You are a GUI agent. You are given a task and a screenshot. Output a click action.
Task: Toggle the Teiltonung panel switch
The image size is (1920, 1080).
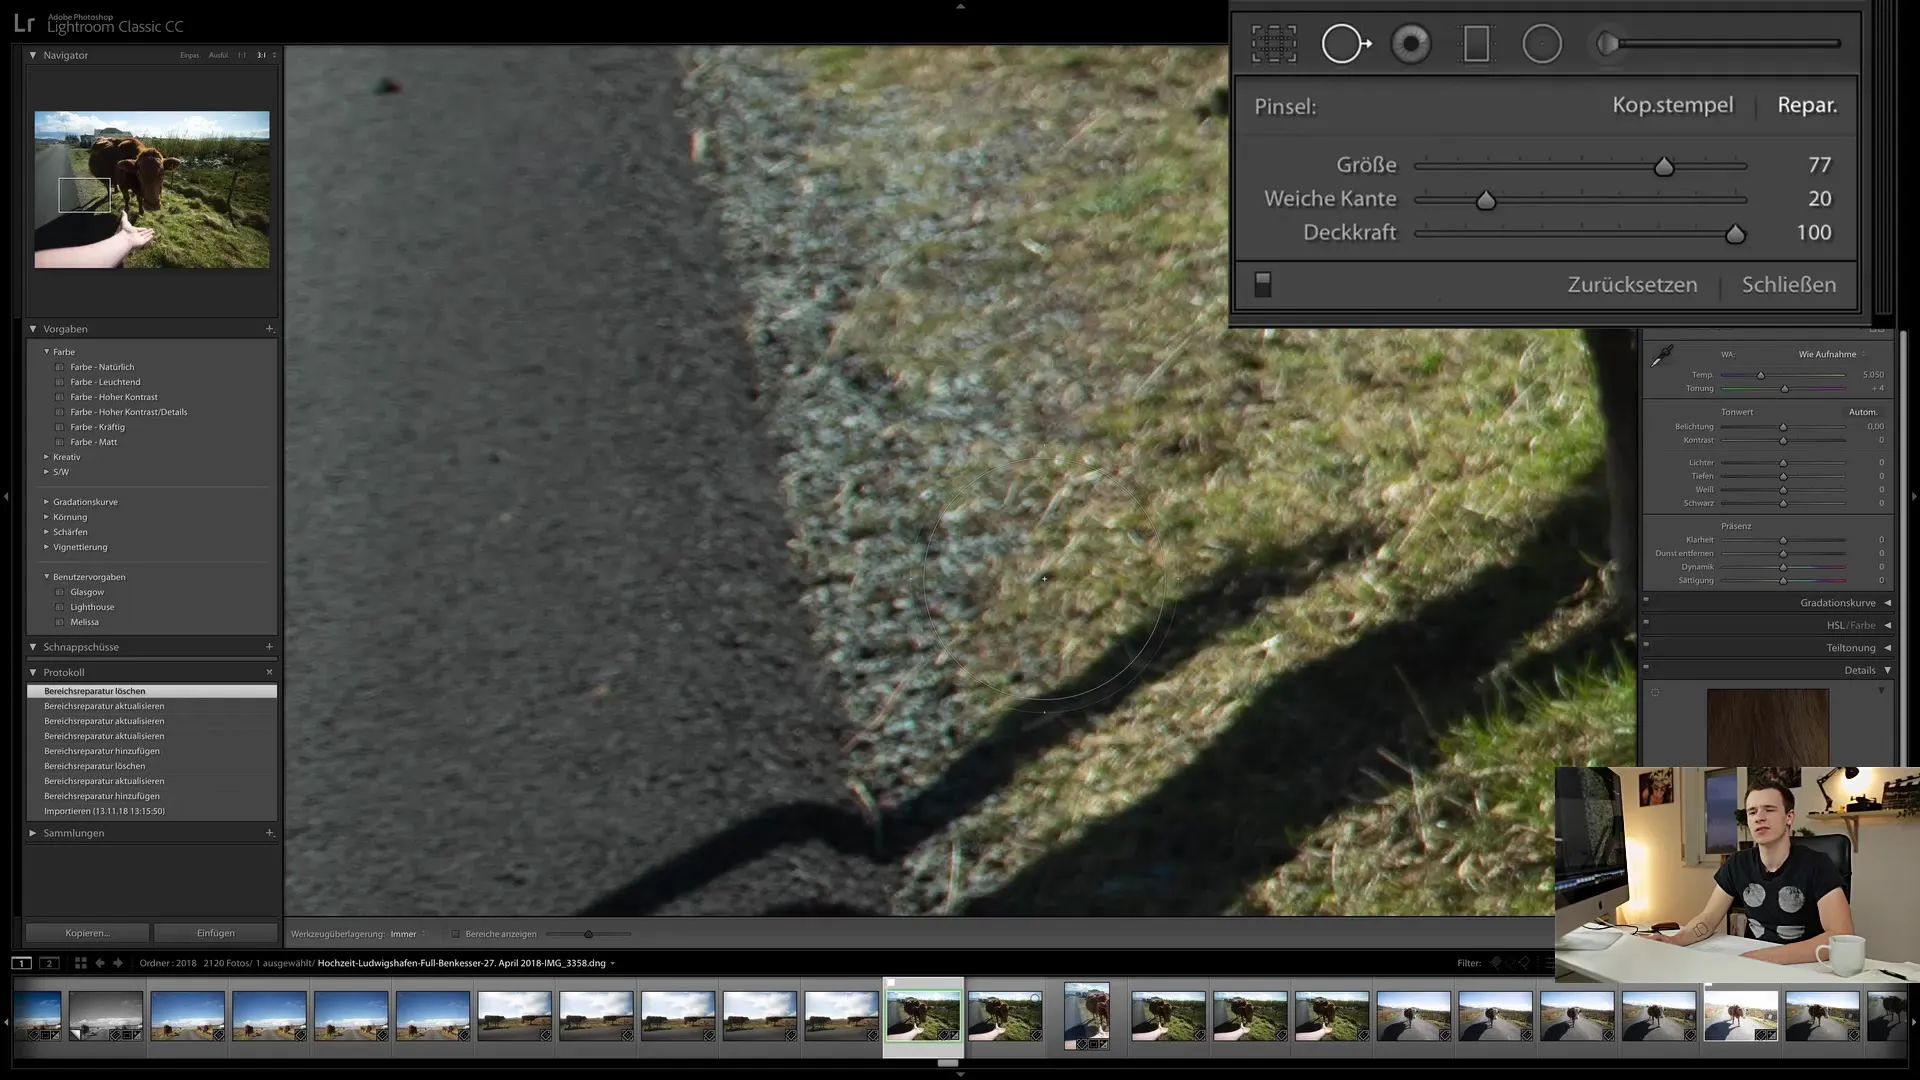click(x=1646, y=645)
